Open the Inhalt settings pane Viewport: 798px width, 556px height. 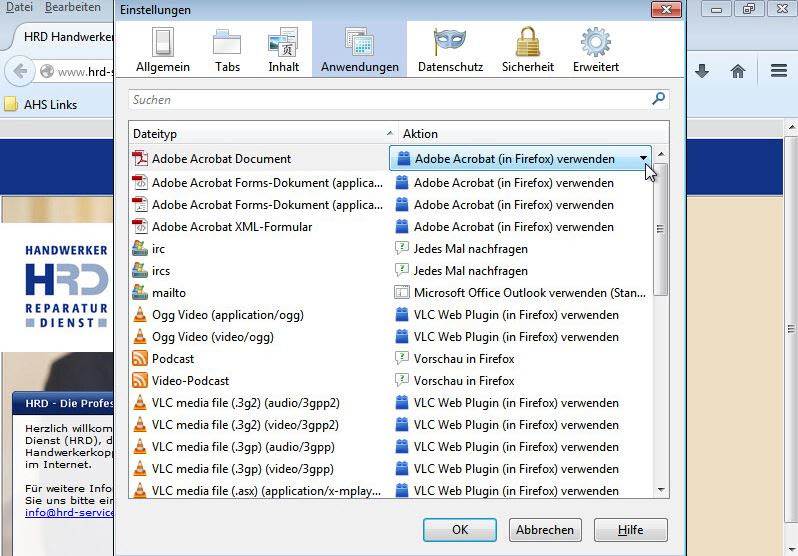(x=283, y=50)
